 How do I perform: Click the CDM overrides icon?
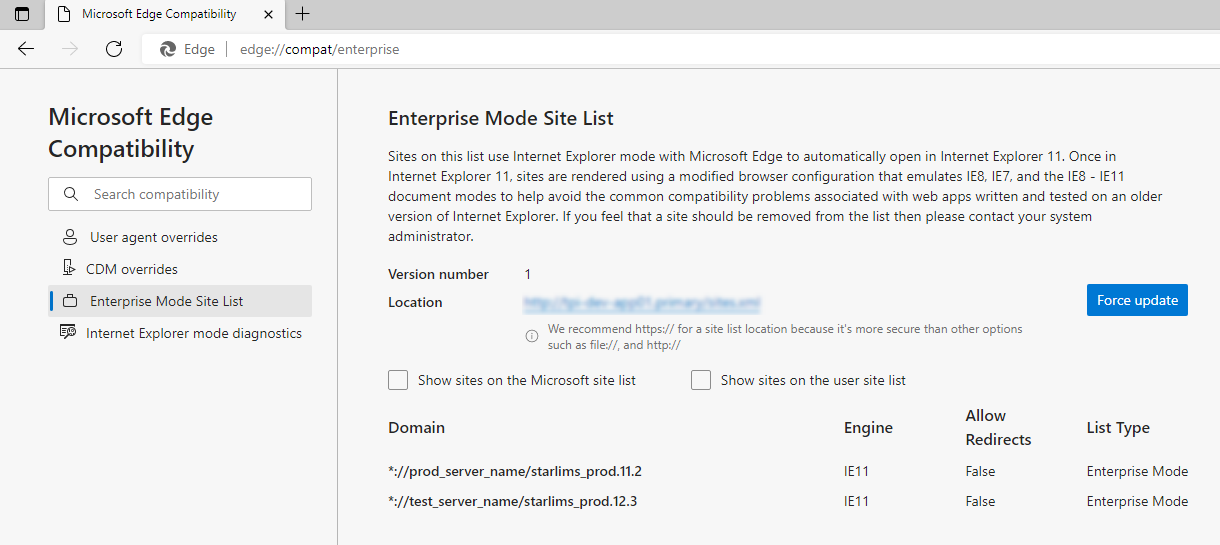[69, 268]
